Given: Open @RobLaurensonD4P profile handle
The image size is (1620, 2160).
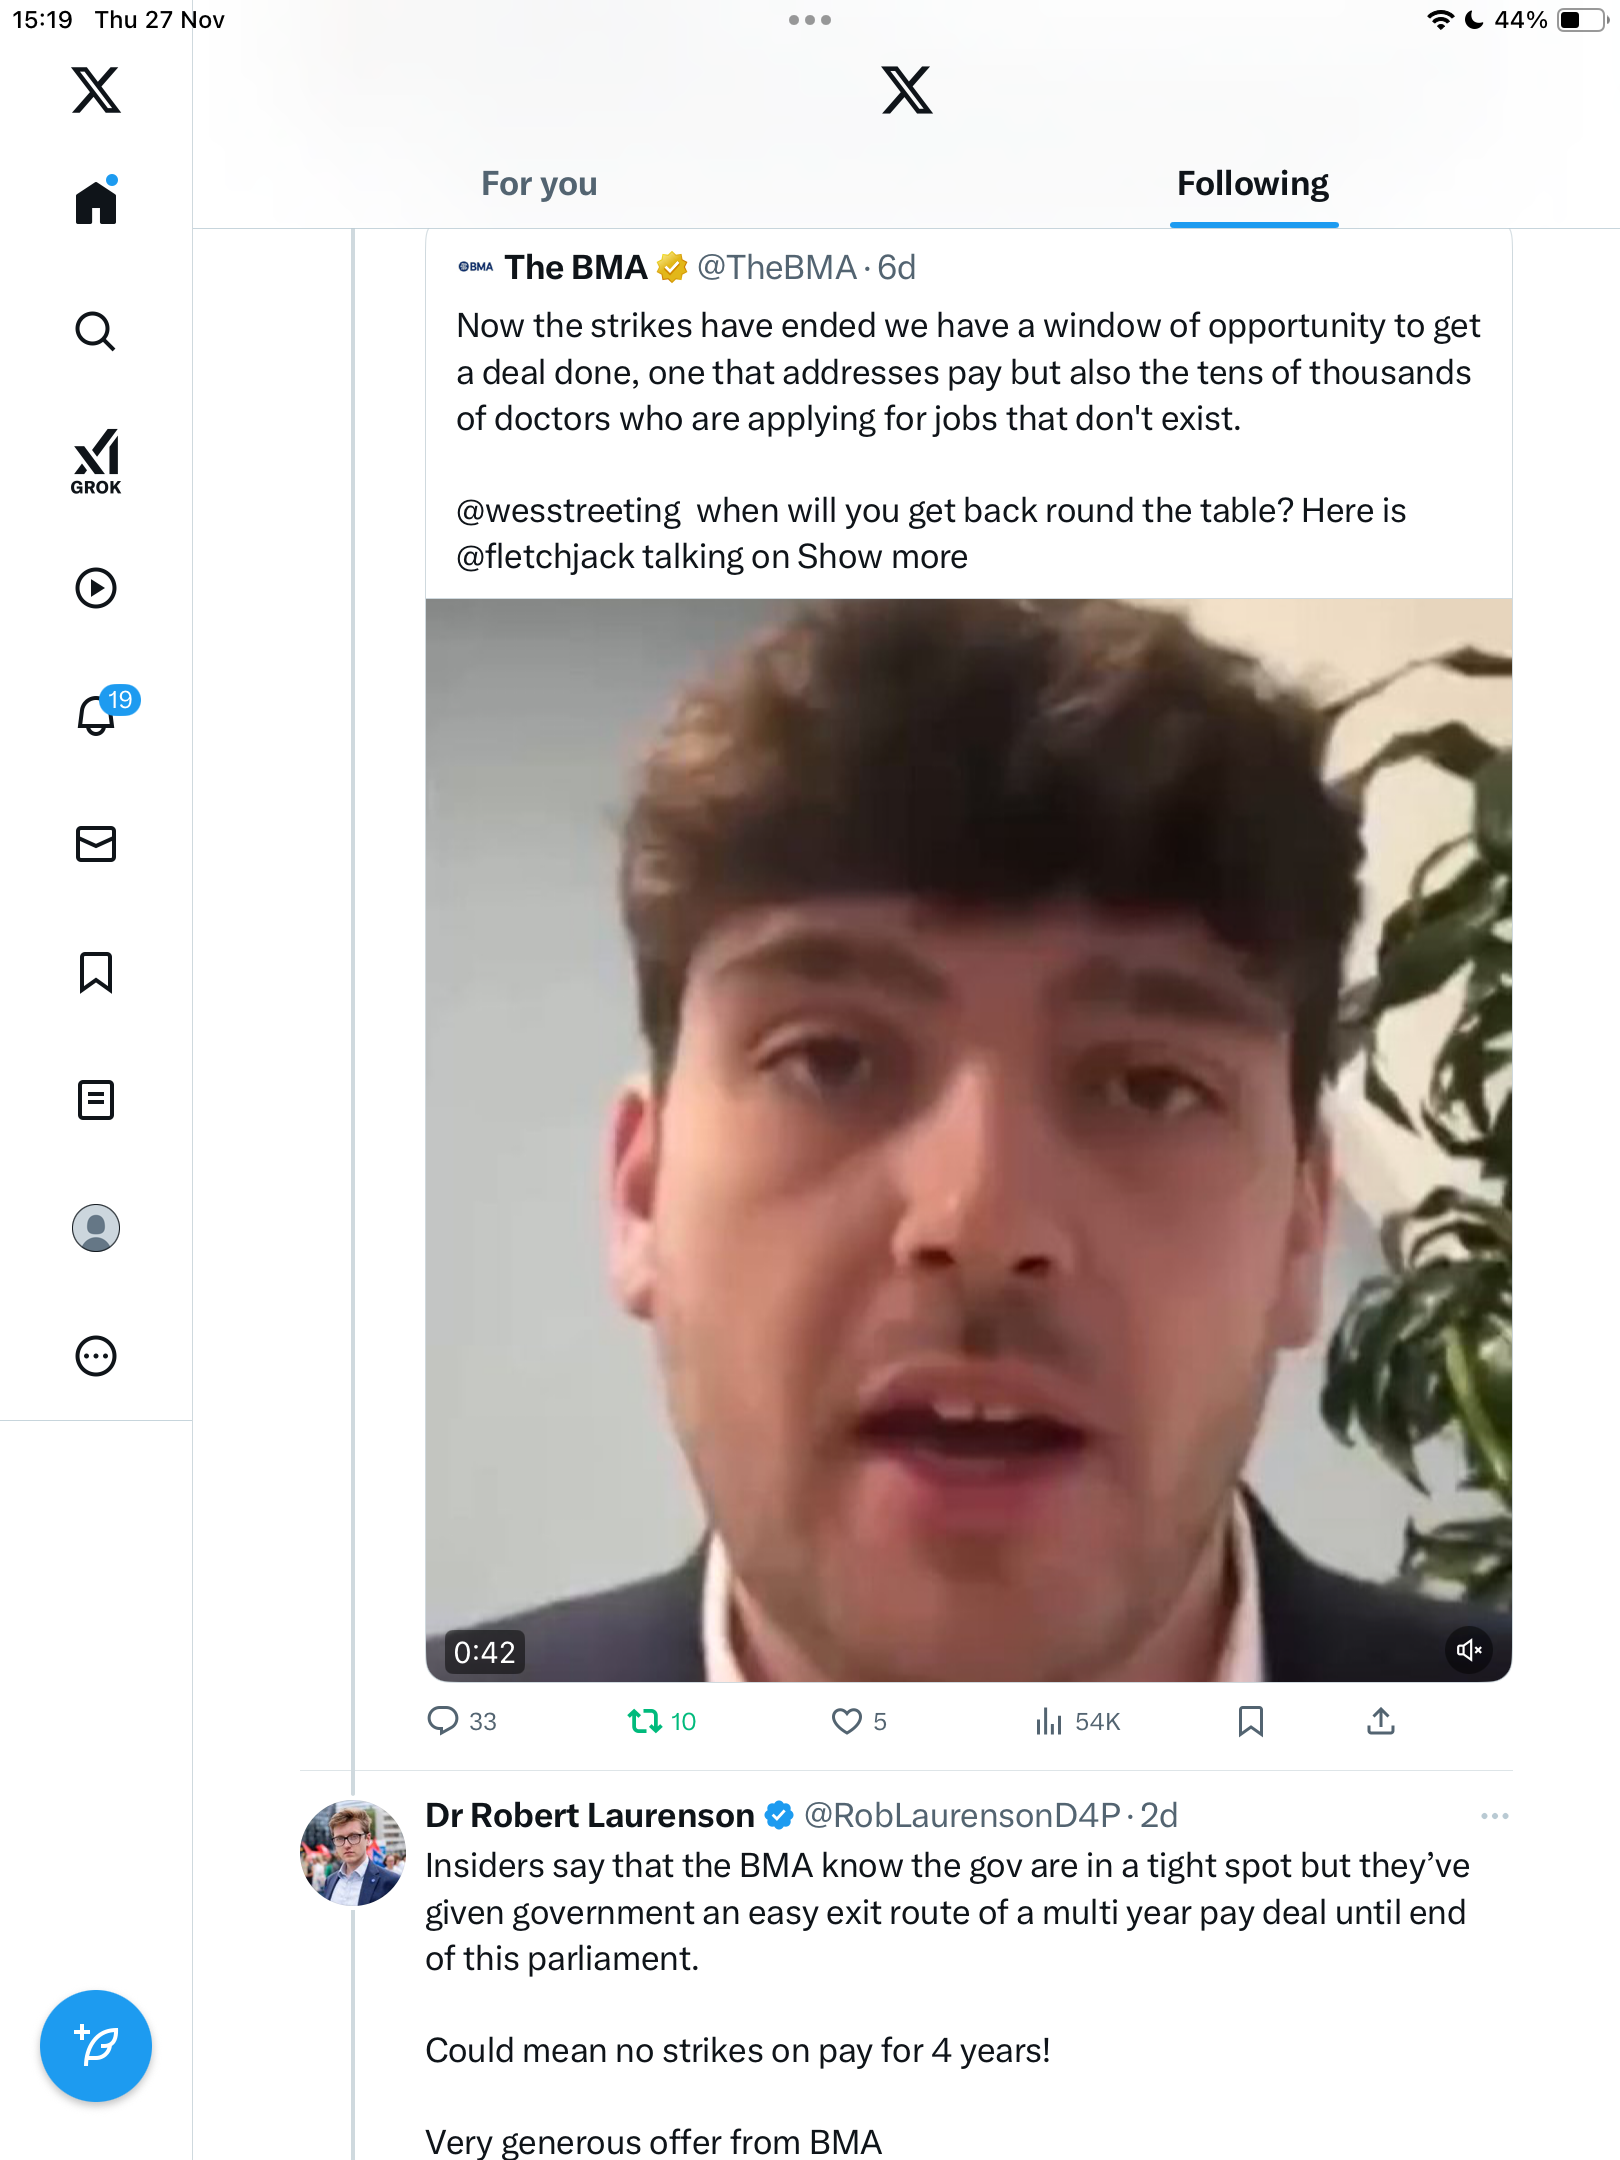Looking at the screenshot, I should click(x=961, y=1816).
